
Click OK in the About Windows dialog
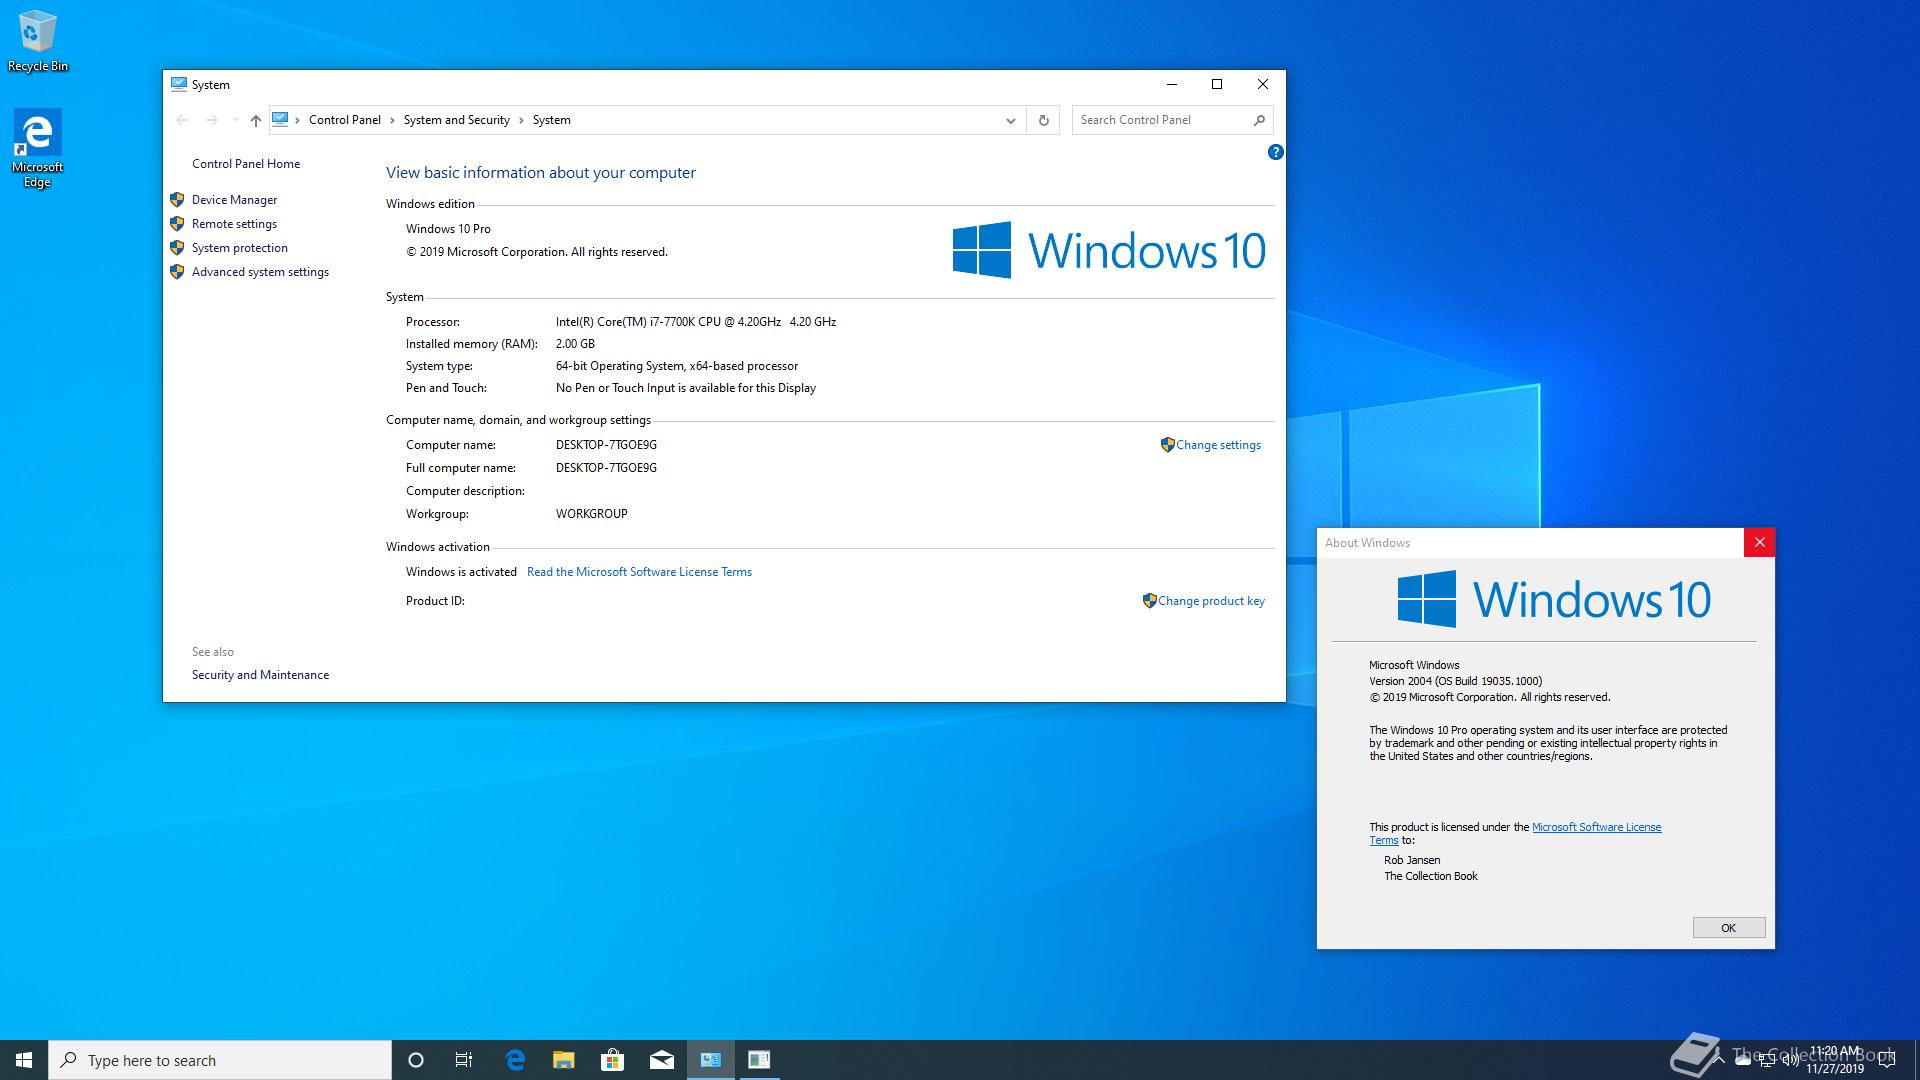[x=1728, y=928]
